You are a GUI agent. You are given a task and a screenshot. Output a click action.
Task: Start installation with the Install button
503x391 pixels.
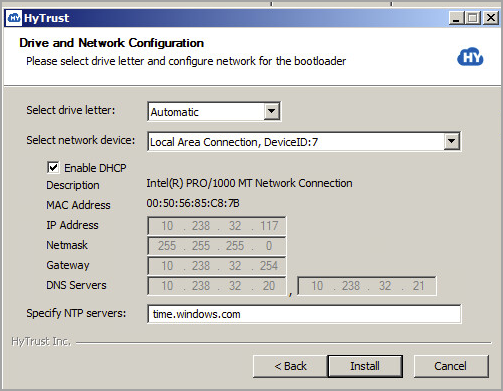point(365,366)
